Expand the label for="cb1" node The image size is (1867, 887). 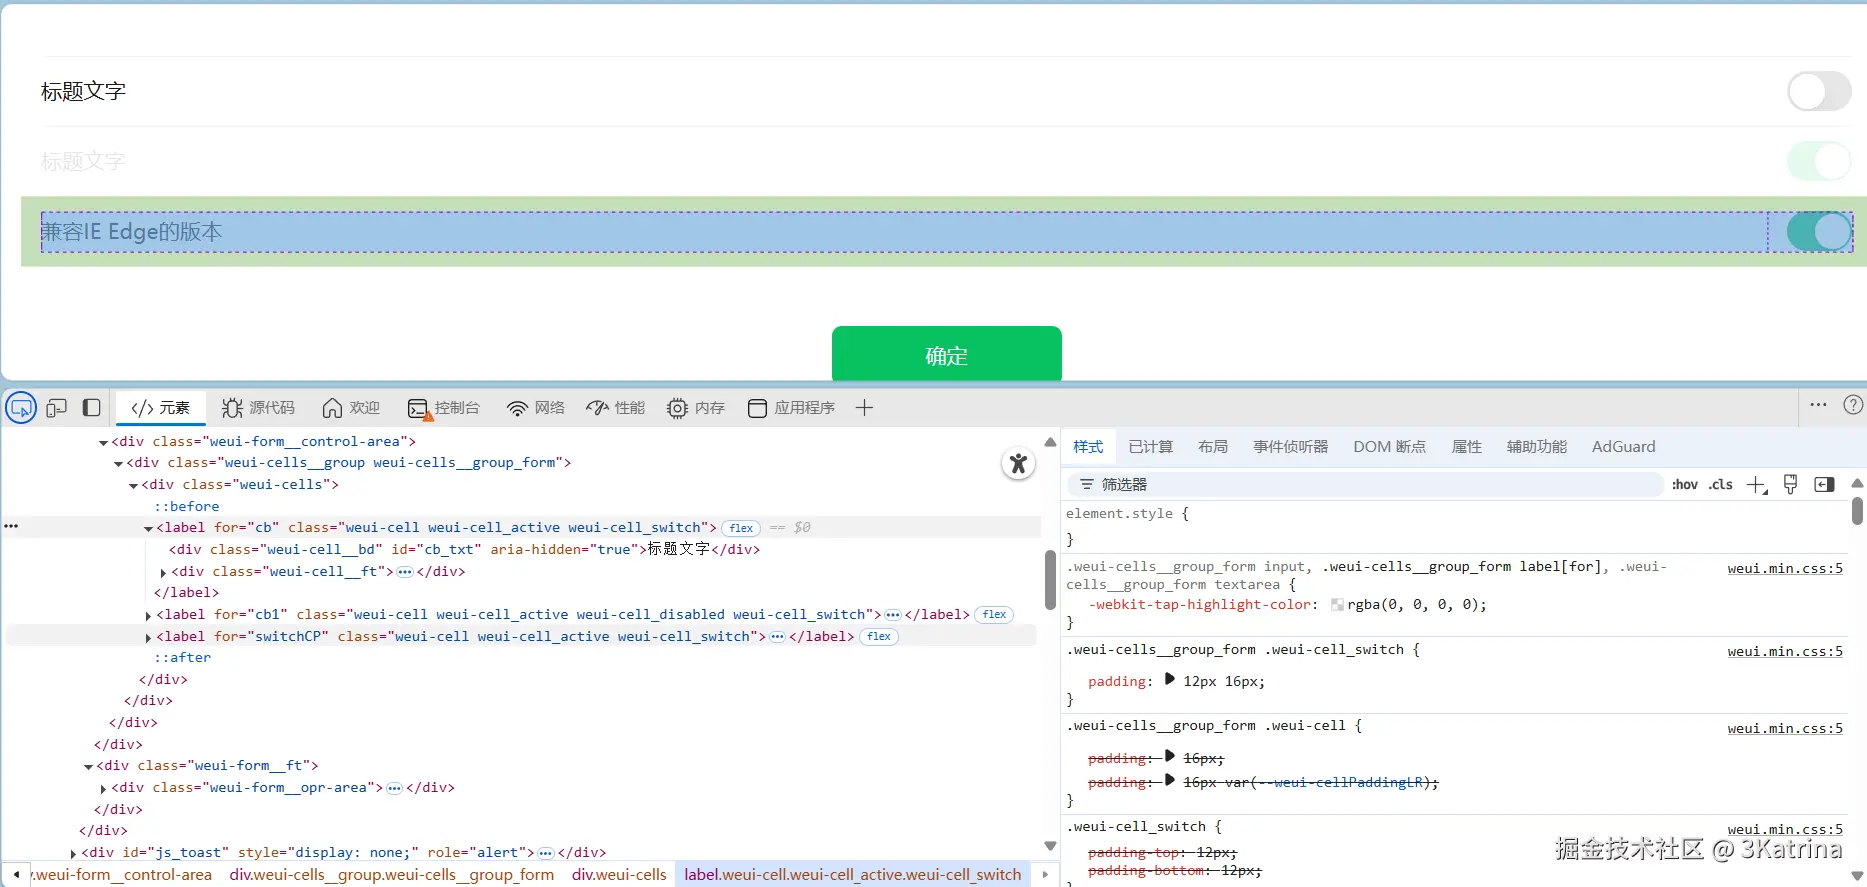click(x=148, y=615)
